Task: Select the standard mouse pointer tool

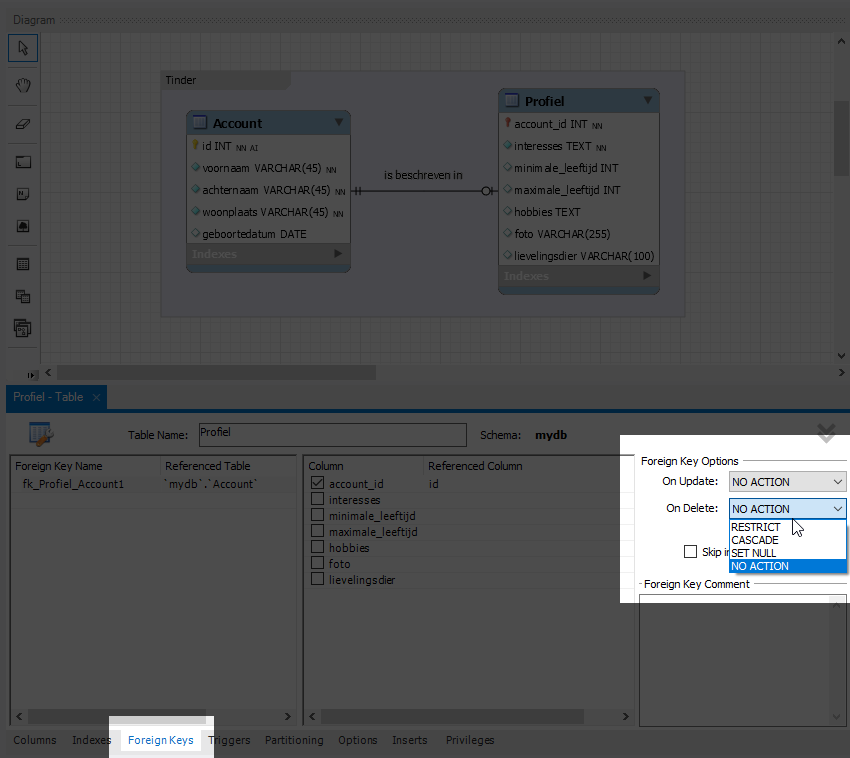Action: (x=22, y=47)
